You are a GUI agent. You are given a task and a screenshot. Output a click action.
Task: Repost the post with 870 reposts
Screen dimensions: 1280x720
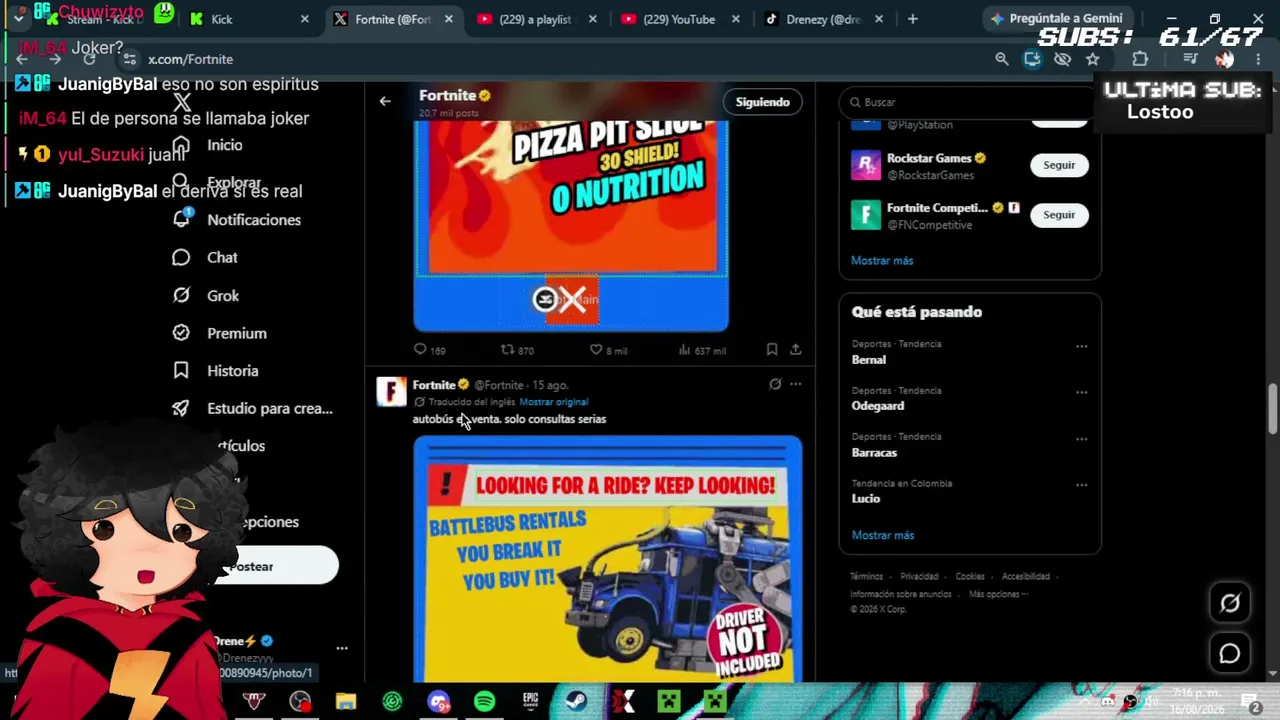[517, 350]
